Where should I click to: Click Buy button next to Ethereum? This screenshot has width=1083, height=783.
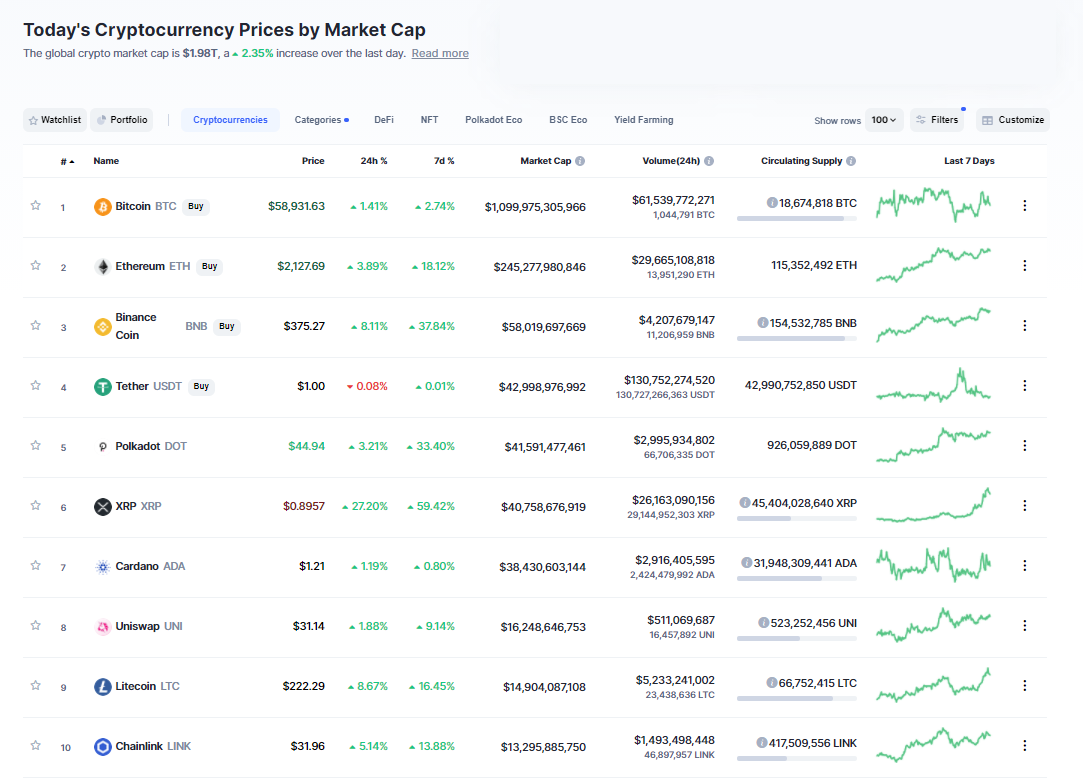point(209,267)
